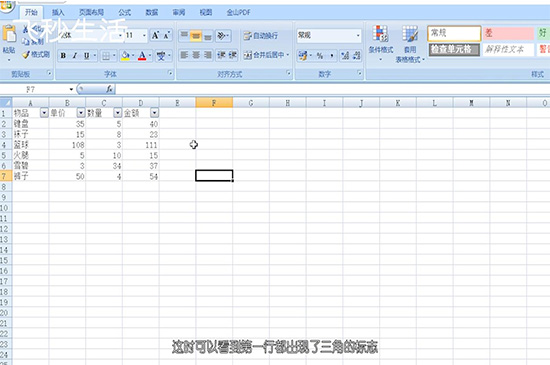Viewport: 550px width, 365px height.
Task: Open the number format 常规 dropdown
Action: coord(358,35)
